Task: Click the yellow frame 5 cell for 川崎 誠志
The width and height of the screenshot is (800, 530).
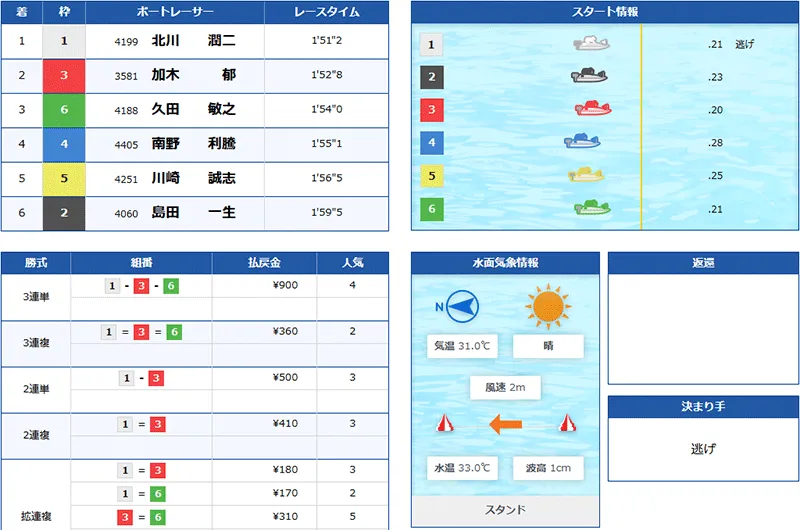Action: 64,179
